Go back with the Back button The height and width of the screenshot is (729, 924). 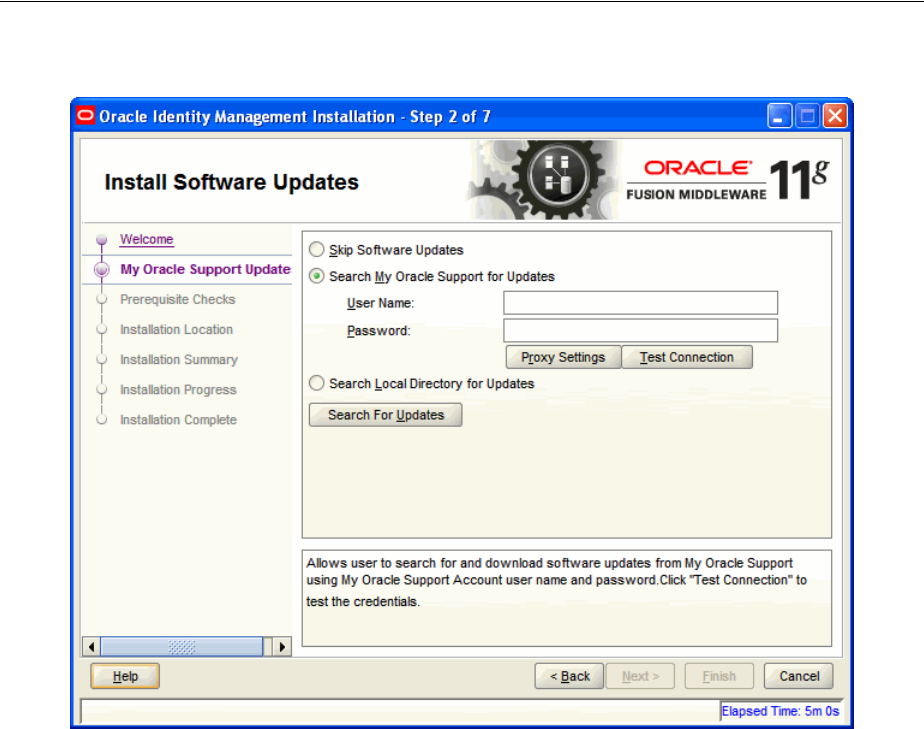569,676
